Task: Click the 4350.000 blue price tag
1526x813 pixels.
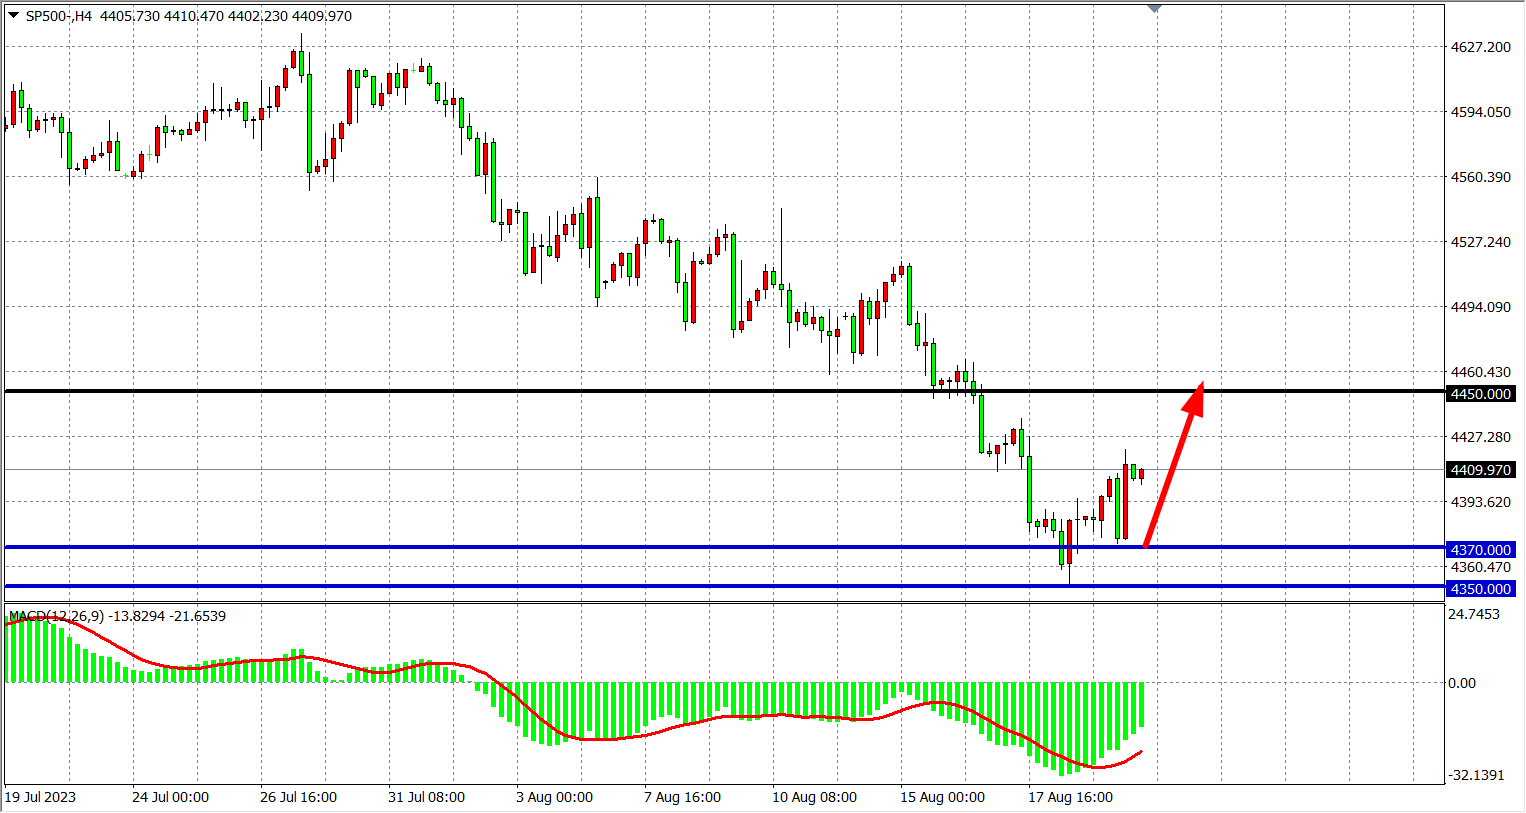Action: (x=1481, y=589)
